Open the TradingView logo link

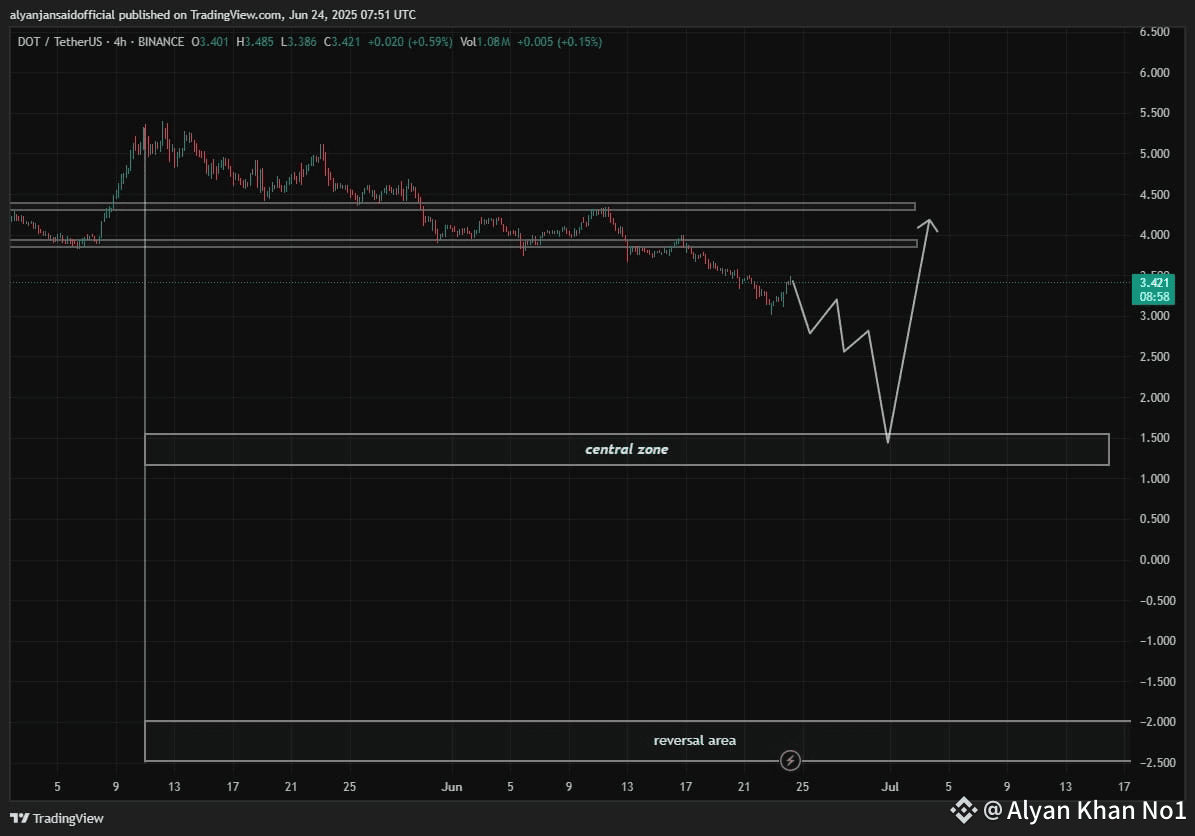click(x=57, y=818)
